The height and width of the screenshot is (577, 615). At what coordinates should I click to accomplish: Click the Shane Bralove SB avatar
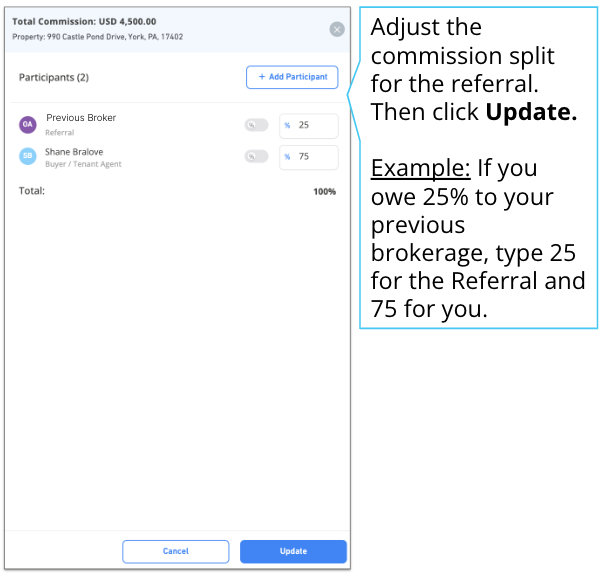click(28, 156)
